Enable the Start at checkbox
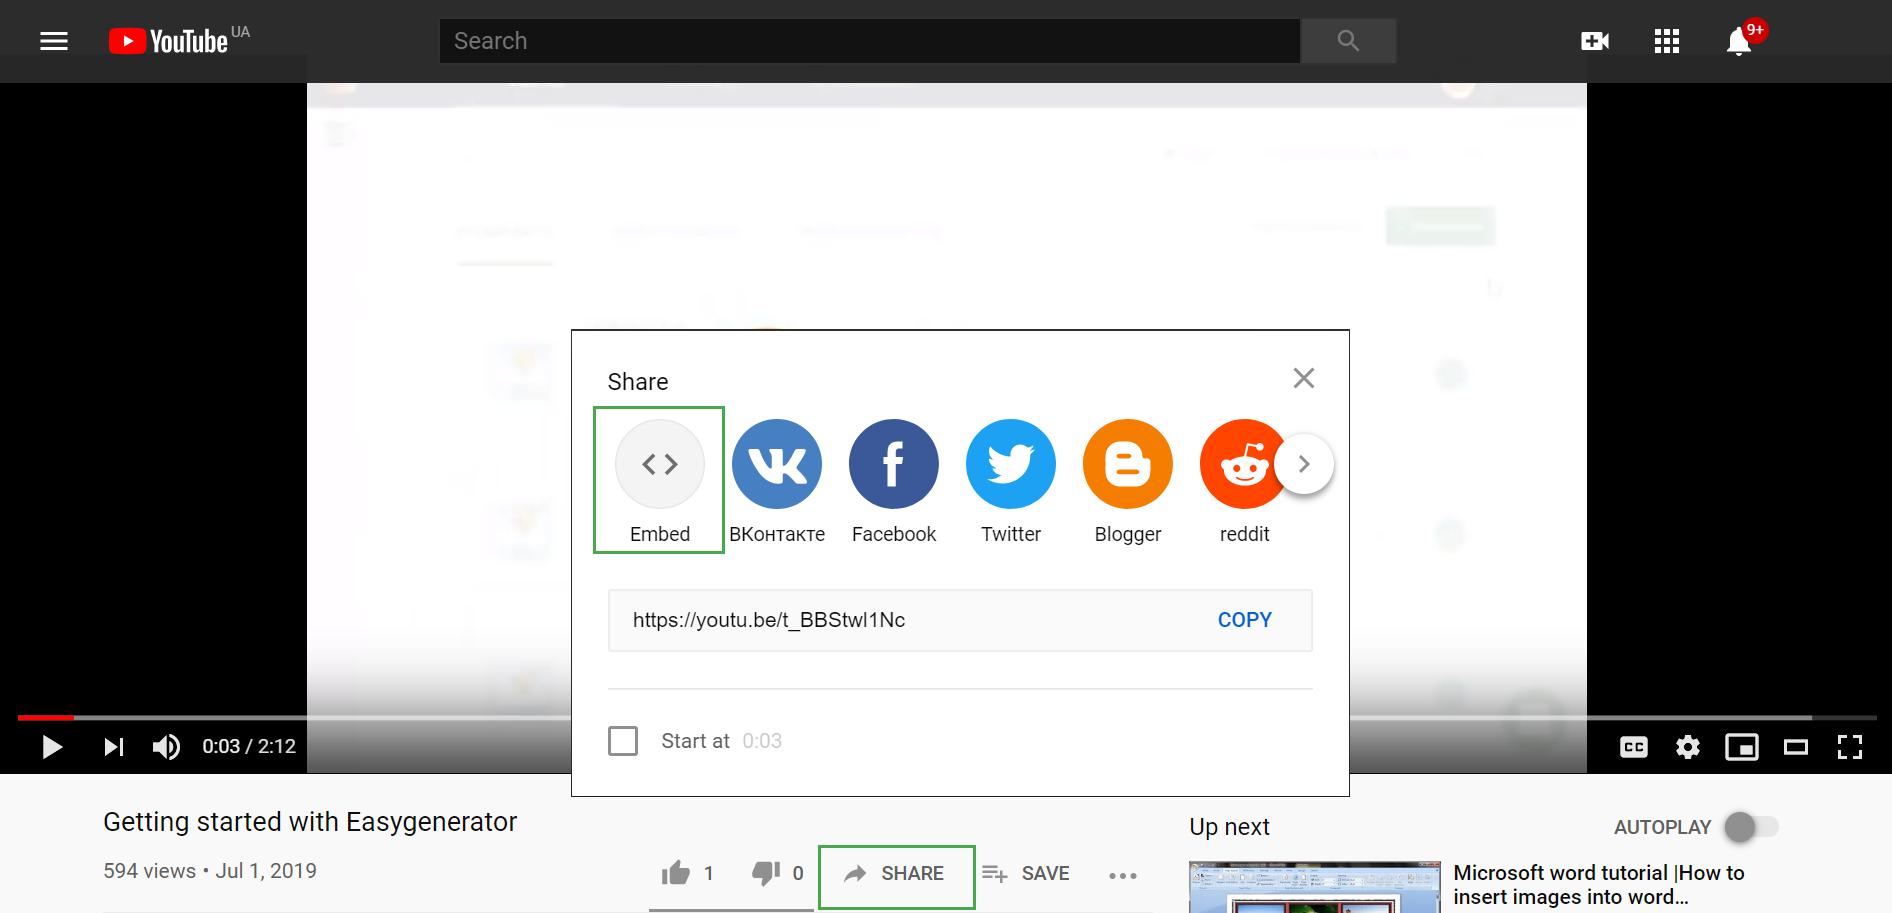 623,741
